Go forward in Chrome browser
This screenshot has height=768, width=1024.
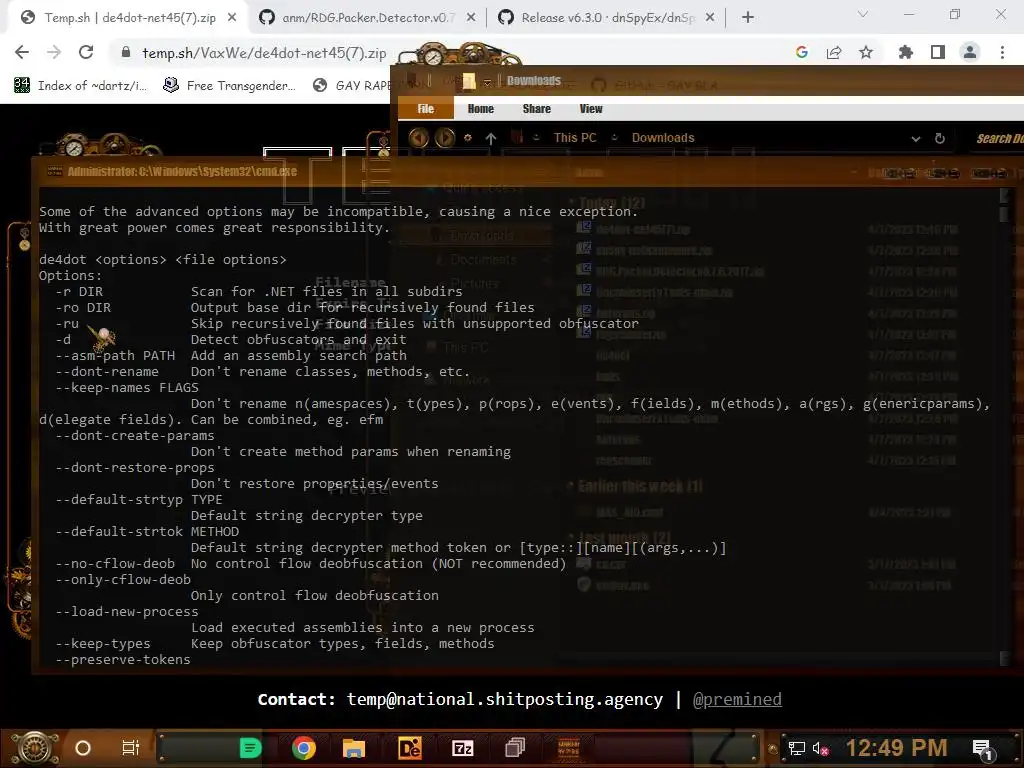coord(54,52)
